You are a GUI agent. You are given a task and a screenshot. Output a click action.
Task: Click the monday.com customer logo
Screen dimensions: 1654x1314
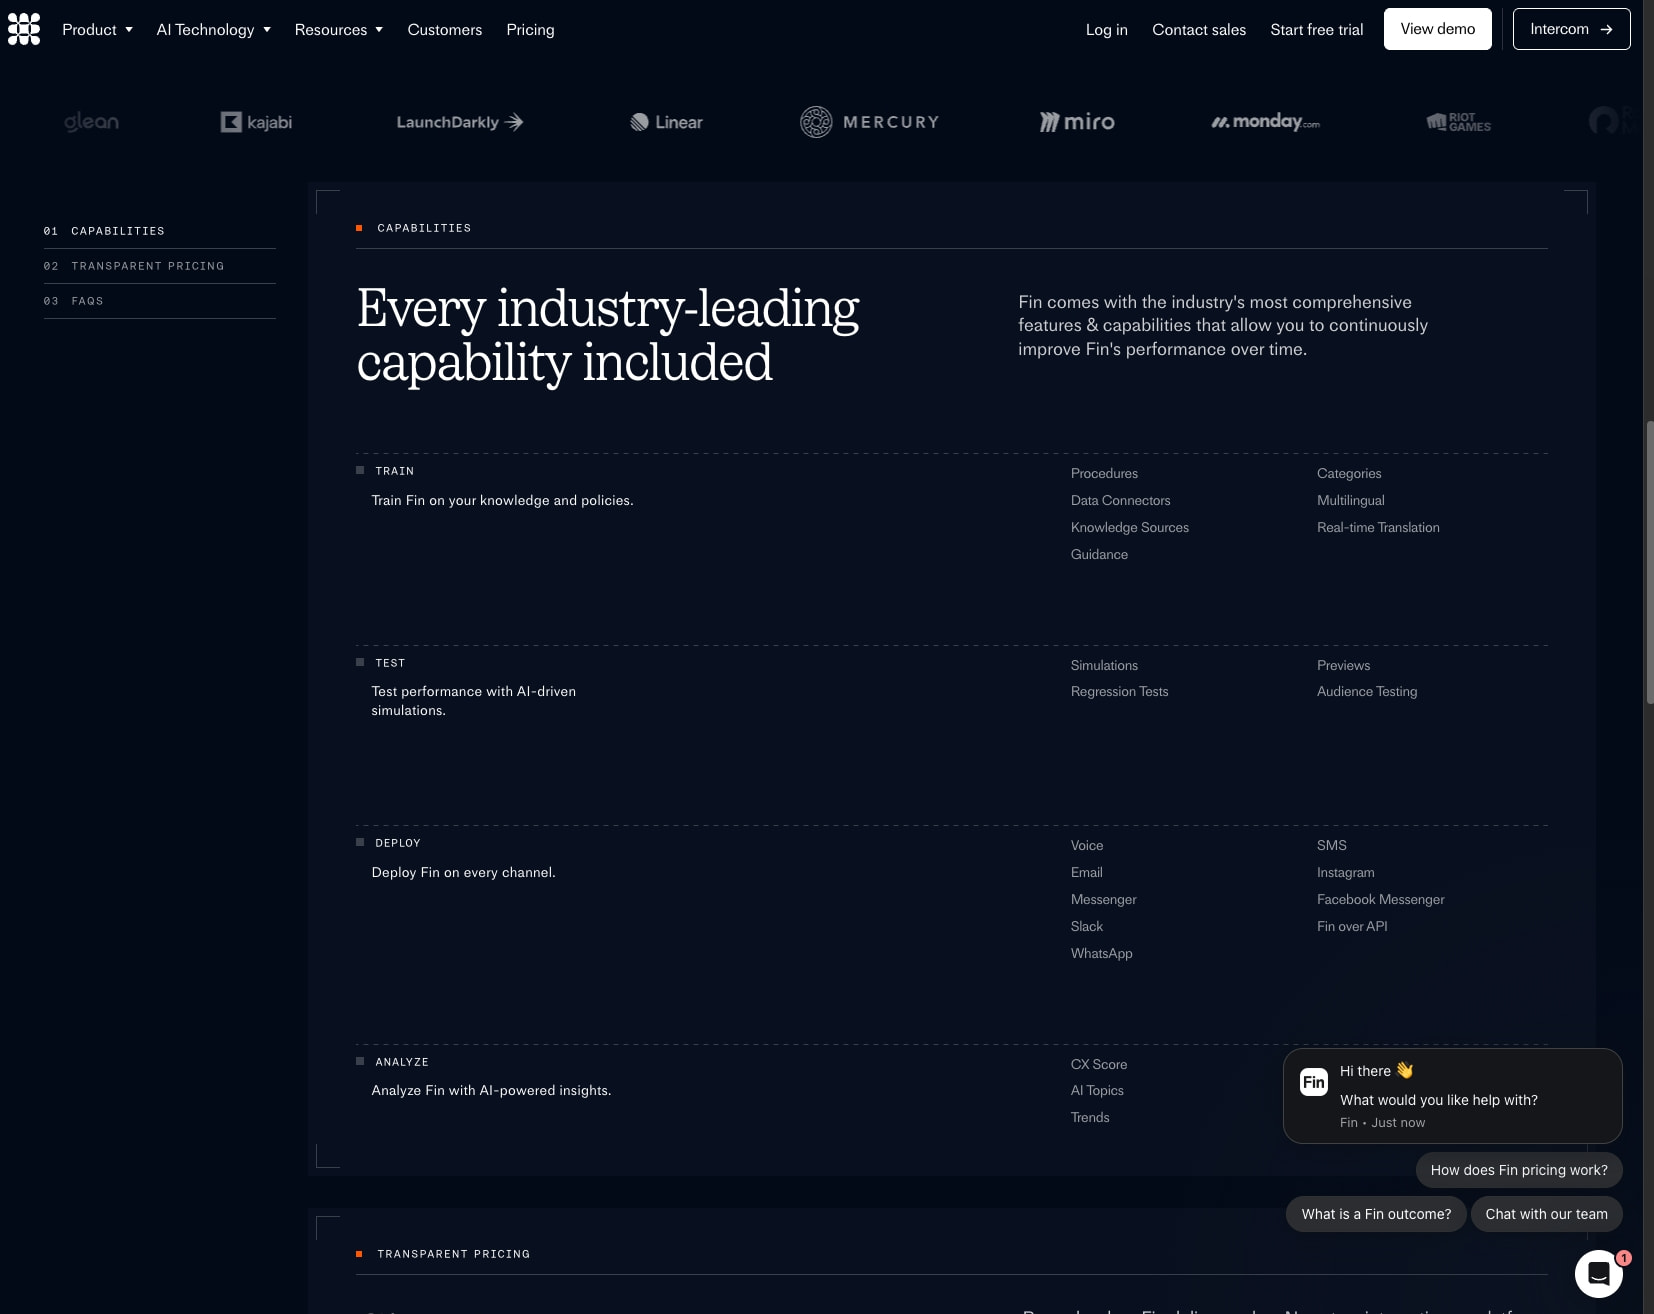[1265, 122]
